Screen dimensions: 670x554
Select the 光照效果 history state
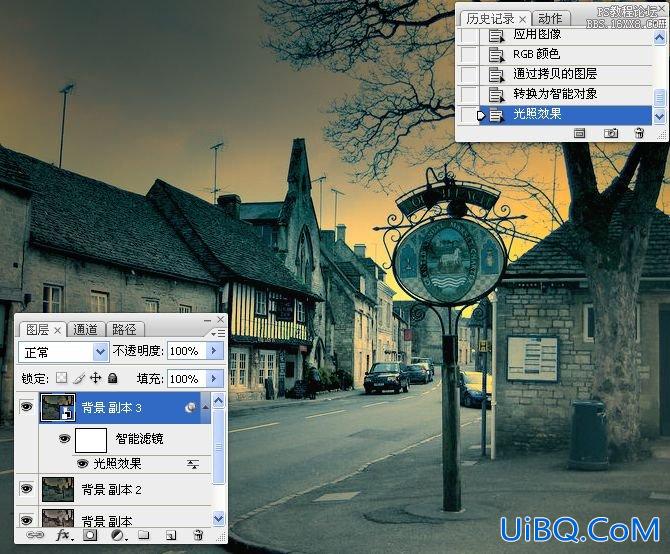pyautogui.click(x=566, y=115)
